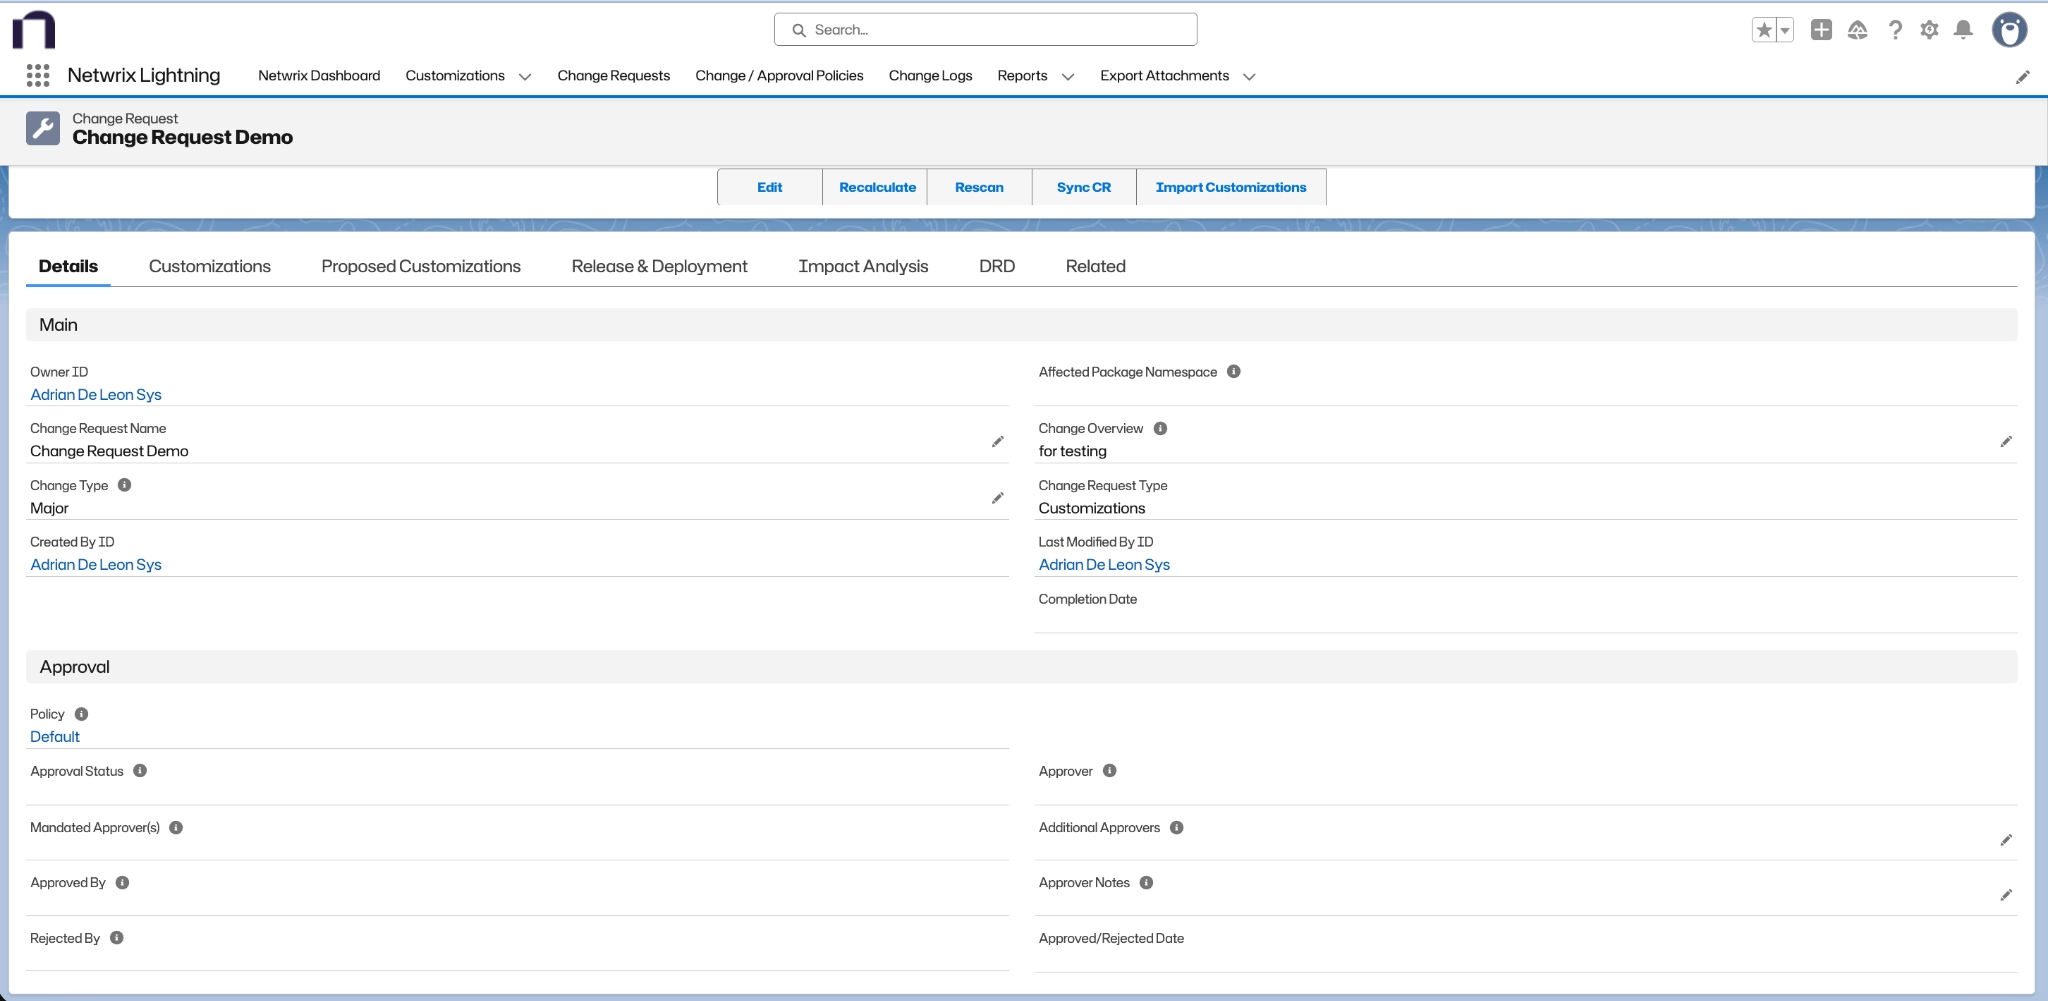The height and width of the screenshot is (1001, 2048).
Task: Open the Default policy link
Action: 55,737
